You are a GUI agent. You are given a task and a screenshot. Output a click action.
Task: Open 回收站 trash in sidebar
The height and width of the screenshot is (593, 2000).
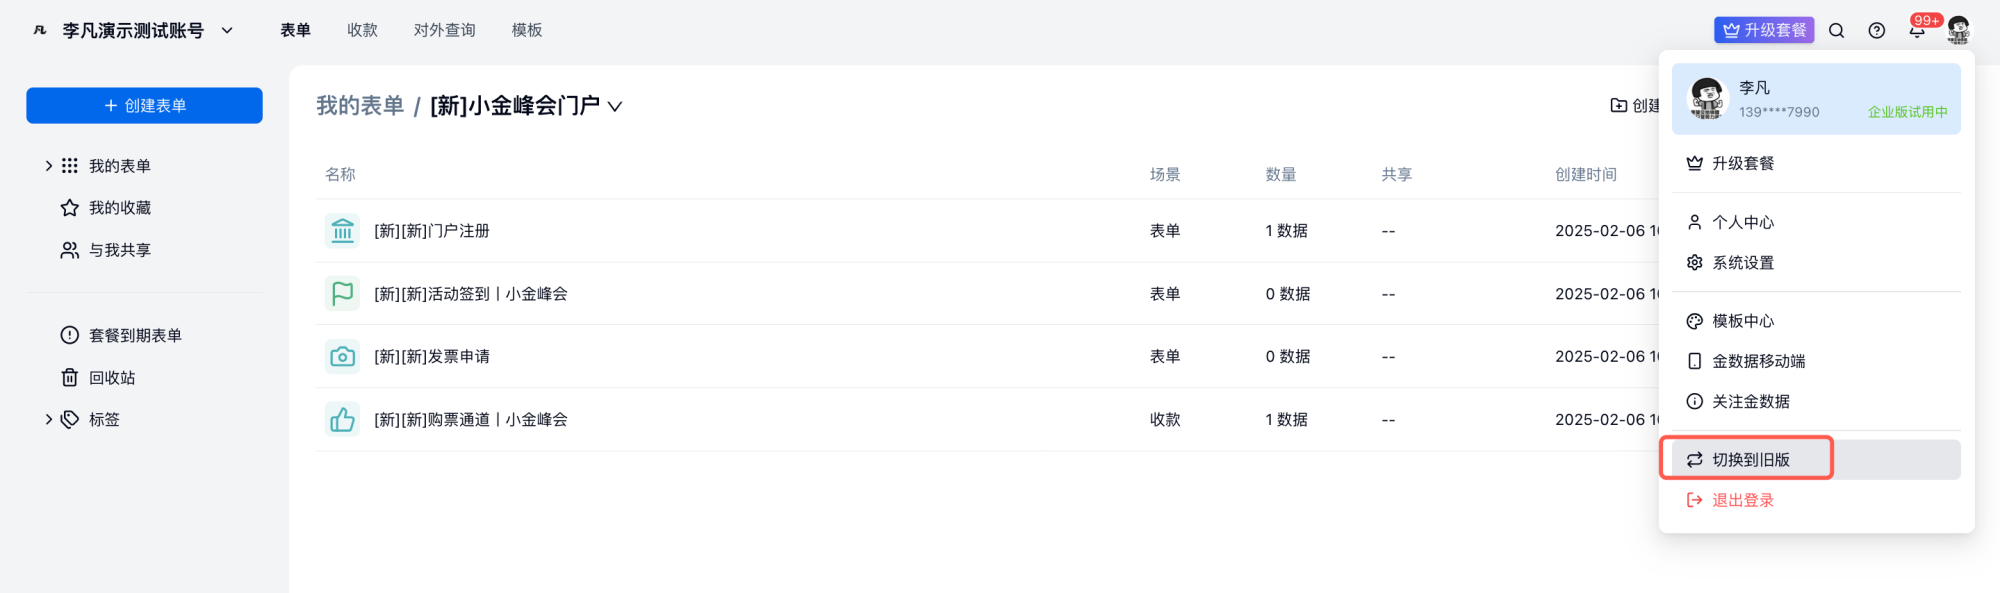coord(111,378)
